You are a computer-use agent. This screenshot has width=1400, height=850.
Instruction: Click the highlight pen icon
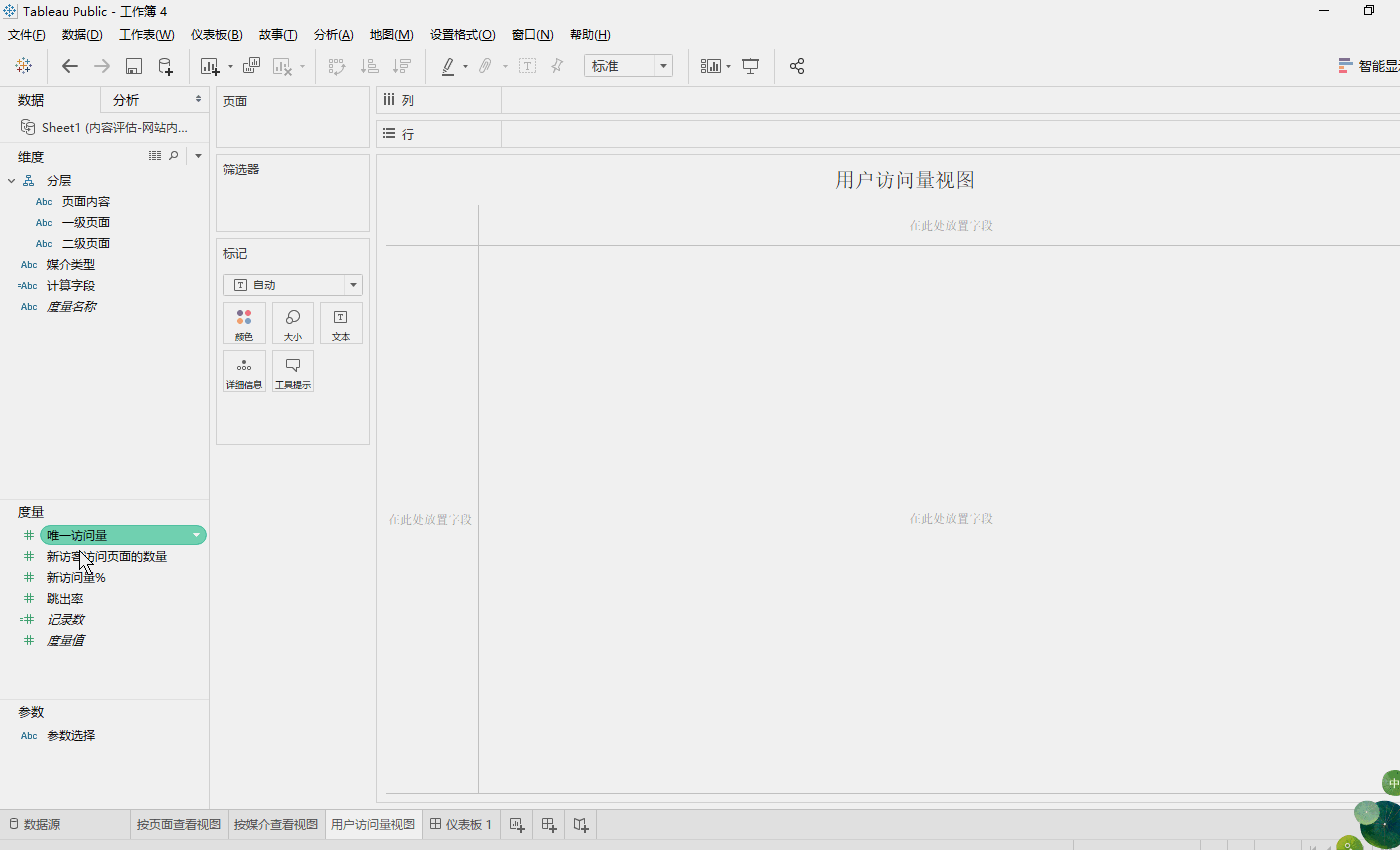[448, 66]
